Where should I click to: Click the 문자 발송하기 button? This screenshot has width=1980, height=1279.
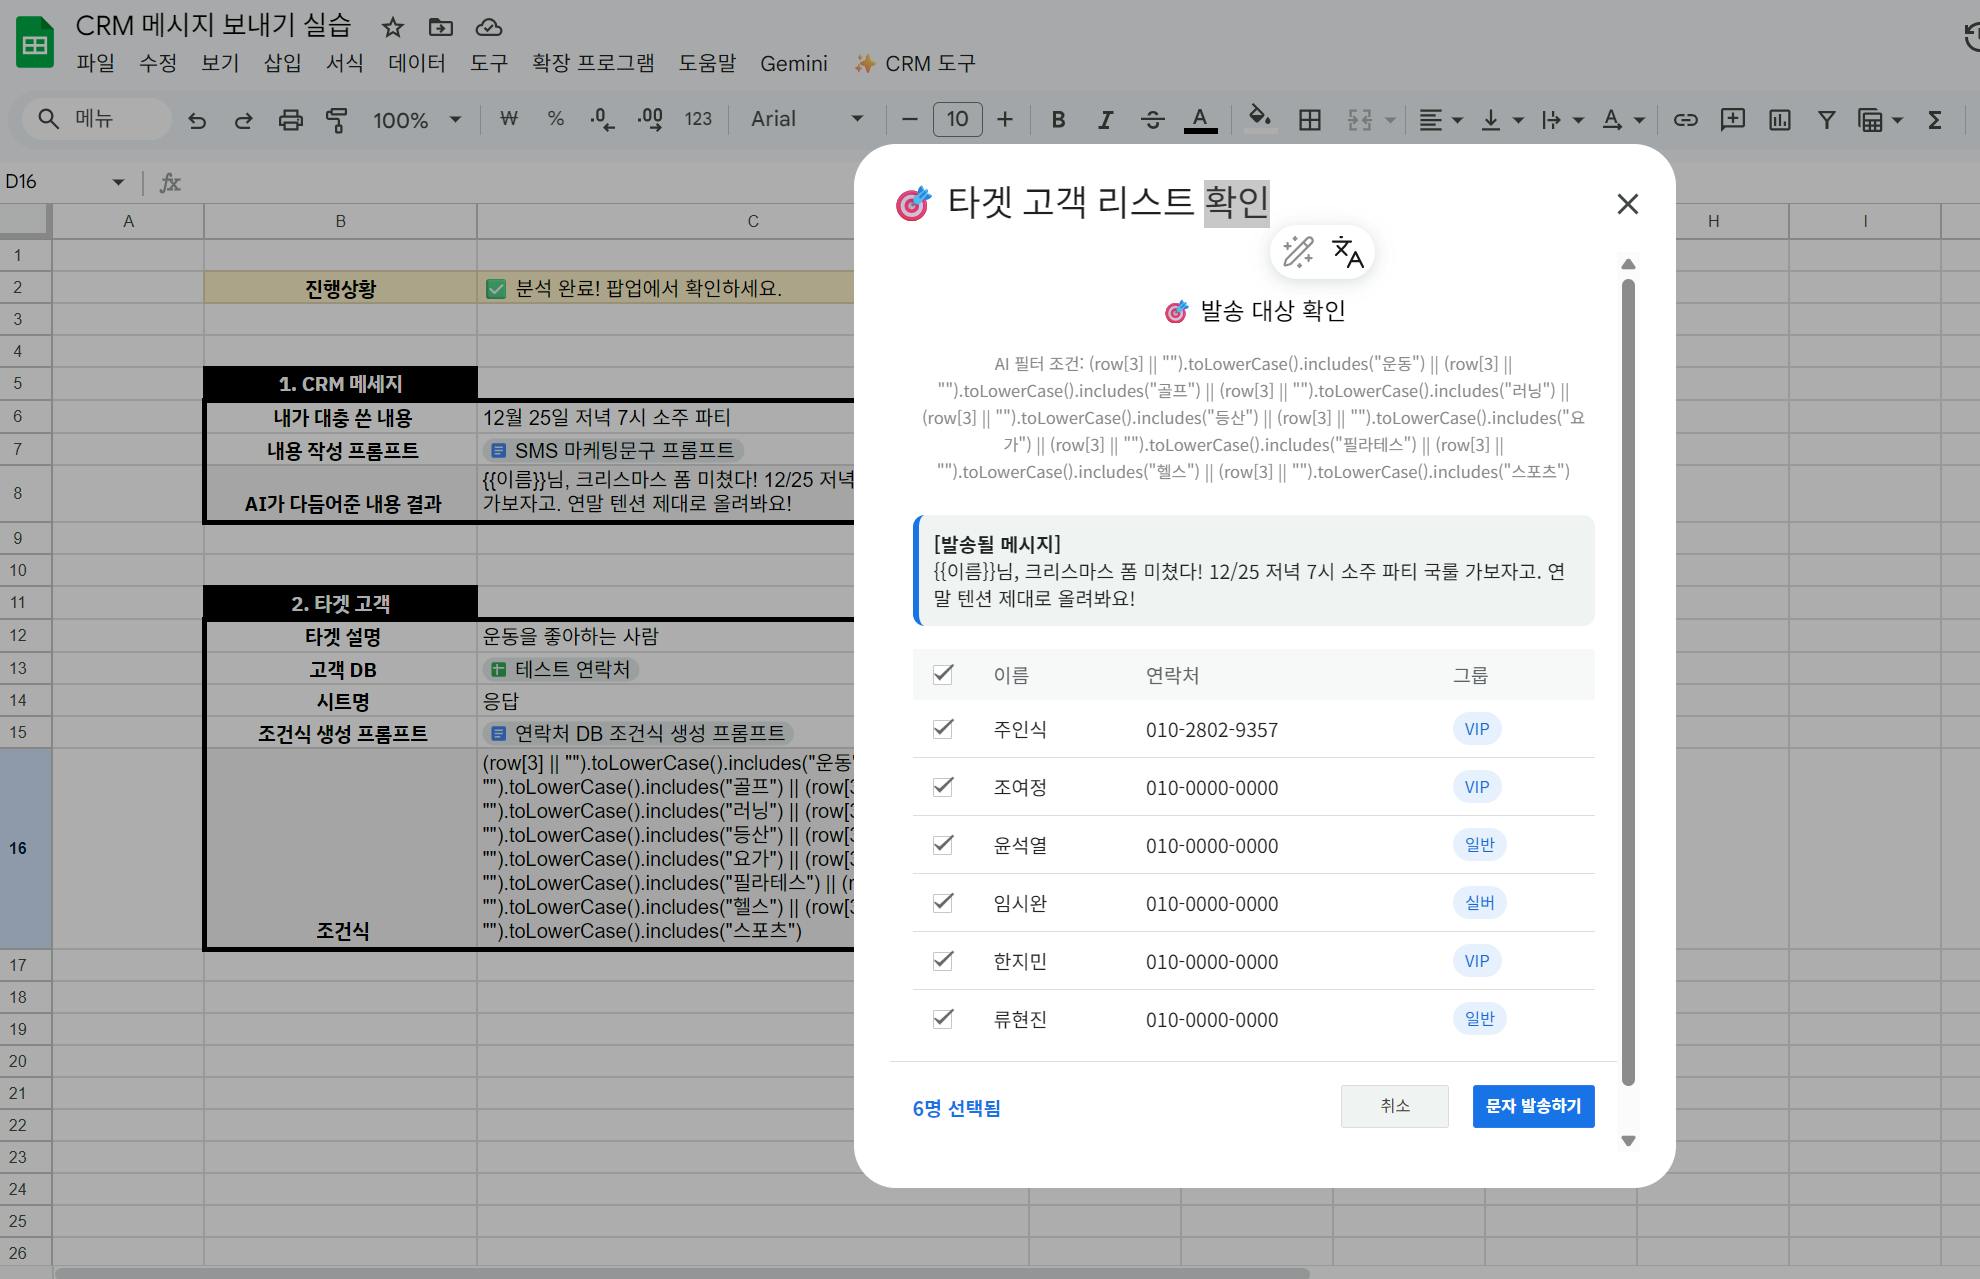coord(1533,1106)
